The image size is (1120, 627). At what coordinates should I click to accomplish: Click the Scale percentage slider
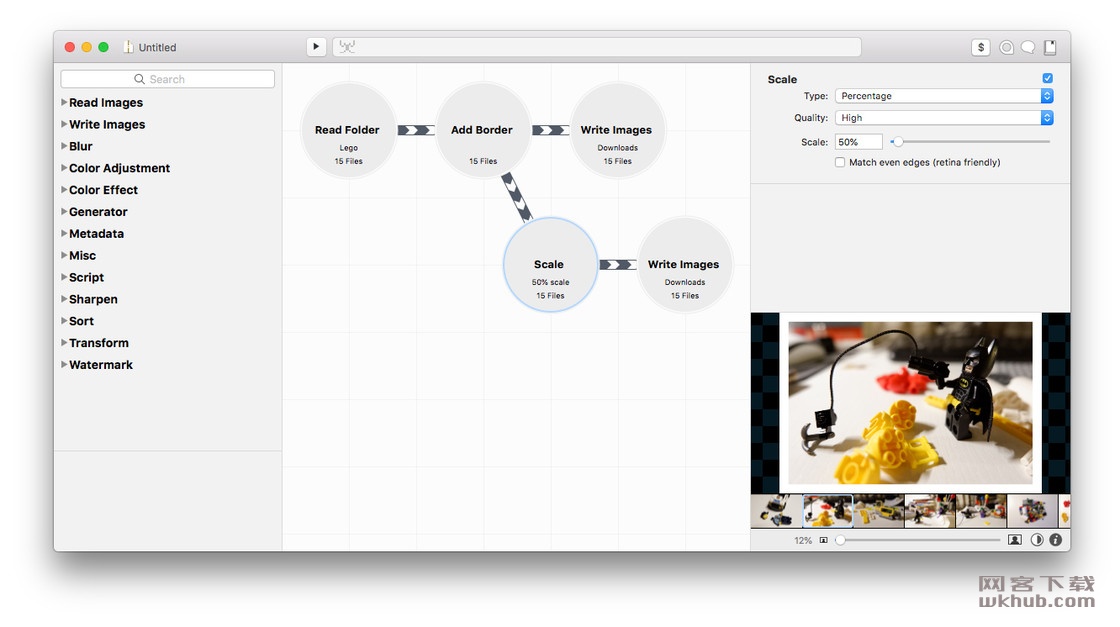click(970, 142)
